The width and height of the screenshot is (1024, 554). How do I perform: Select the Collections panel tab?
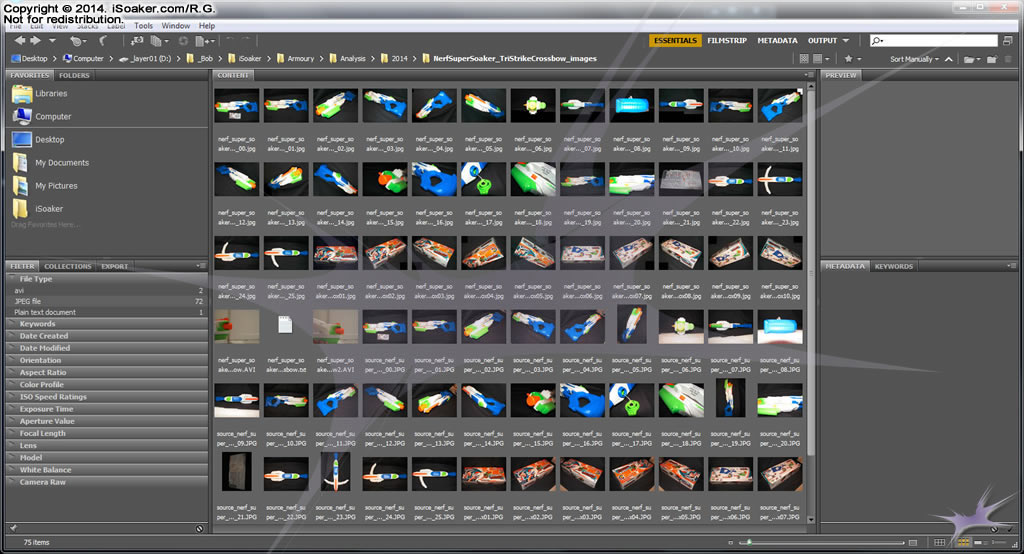(68, 266)
